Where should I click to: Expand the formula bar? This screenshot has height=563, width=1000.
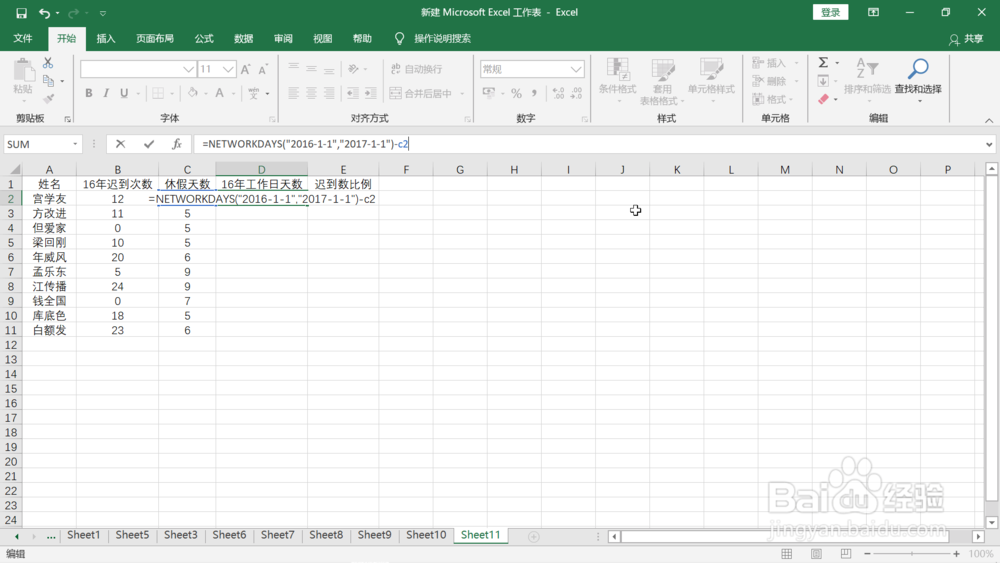tap(989, 144)
